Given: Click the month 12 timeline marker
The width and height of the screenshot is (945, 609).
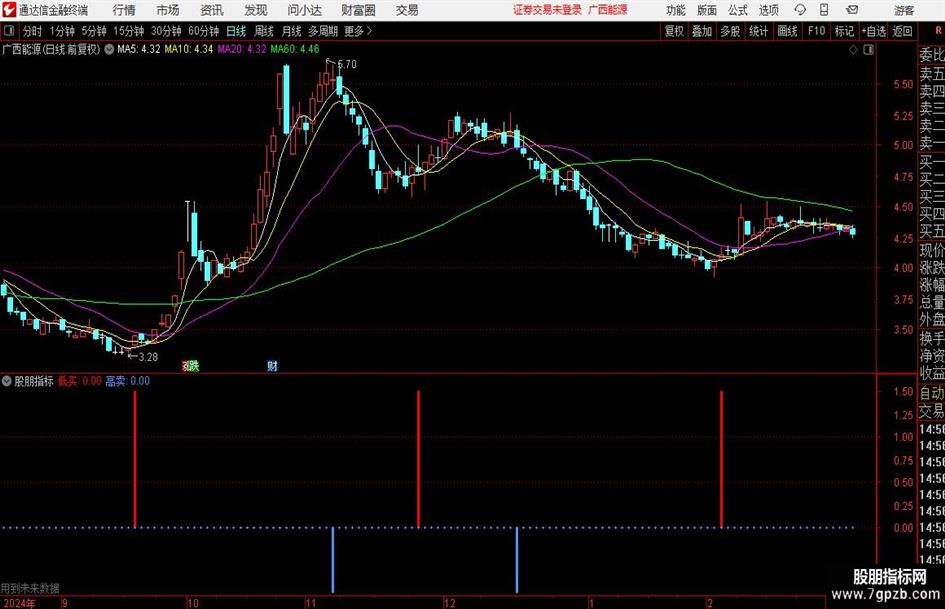Looking at the screenshot, I should point(450,603).
